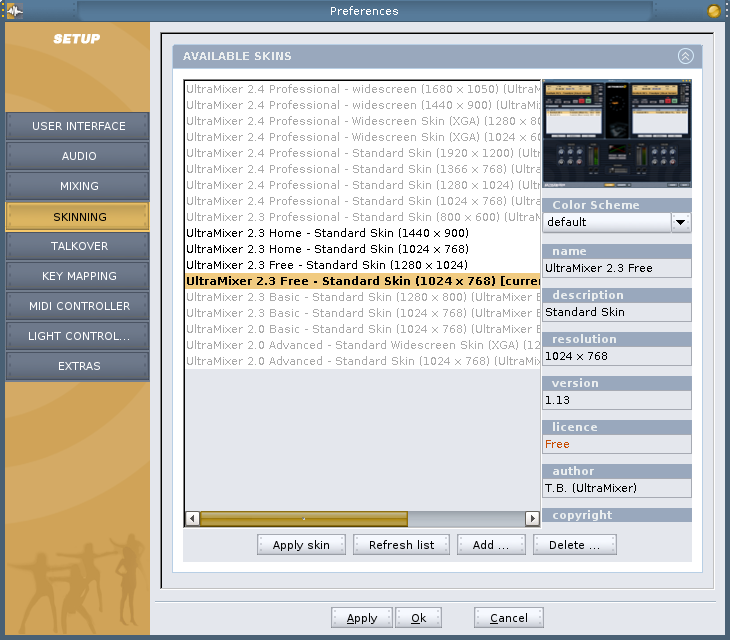Click the skin list right scroll arrow
Image resolution: width=730 pixels, height=640 pixels.
click(532, 518)
